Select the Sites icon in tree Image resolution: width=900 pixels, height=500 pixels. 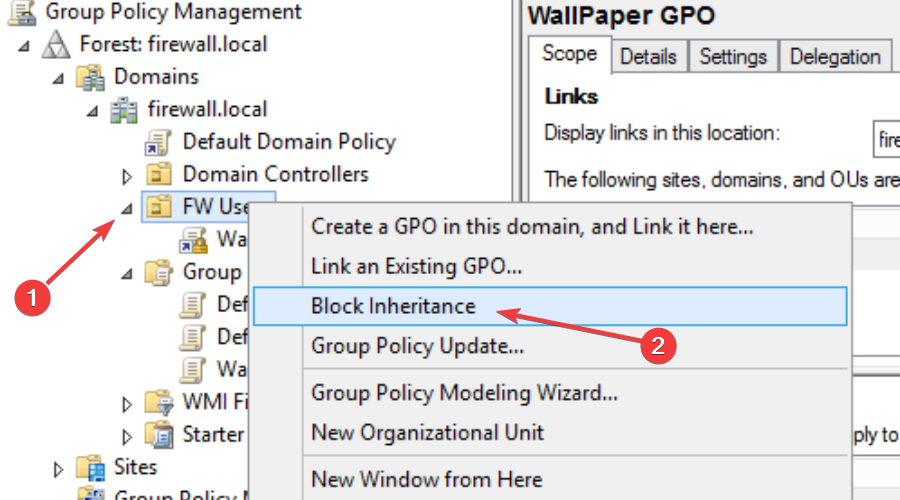click(95, 466)
